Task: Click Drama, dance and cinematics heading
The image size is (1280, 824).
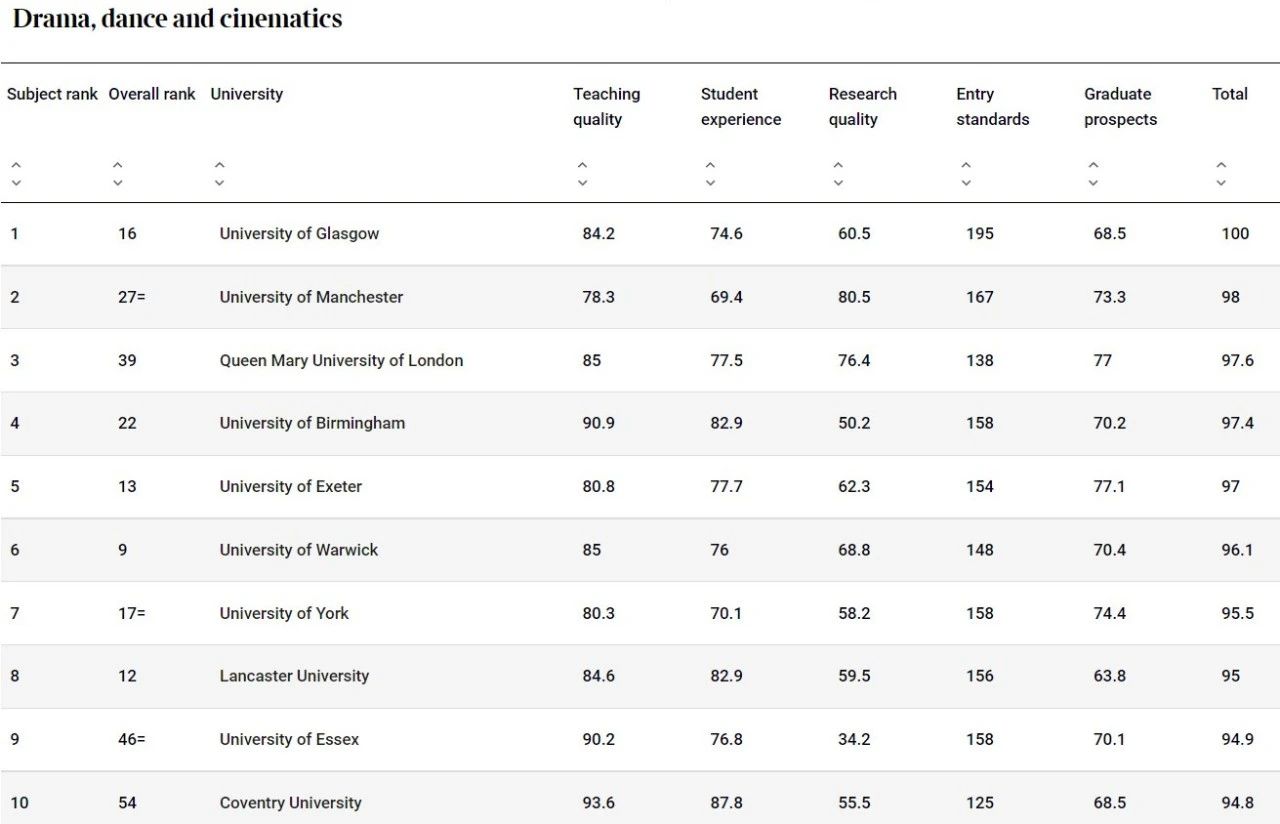Action: click(177, 19)
